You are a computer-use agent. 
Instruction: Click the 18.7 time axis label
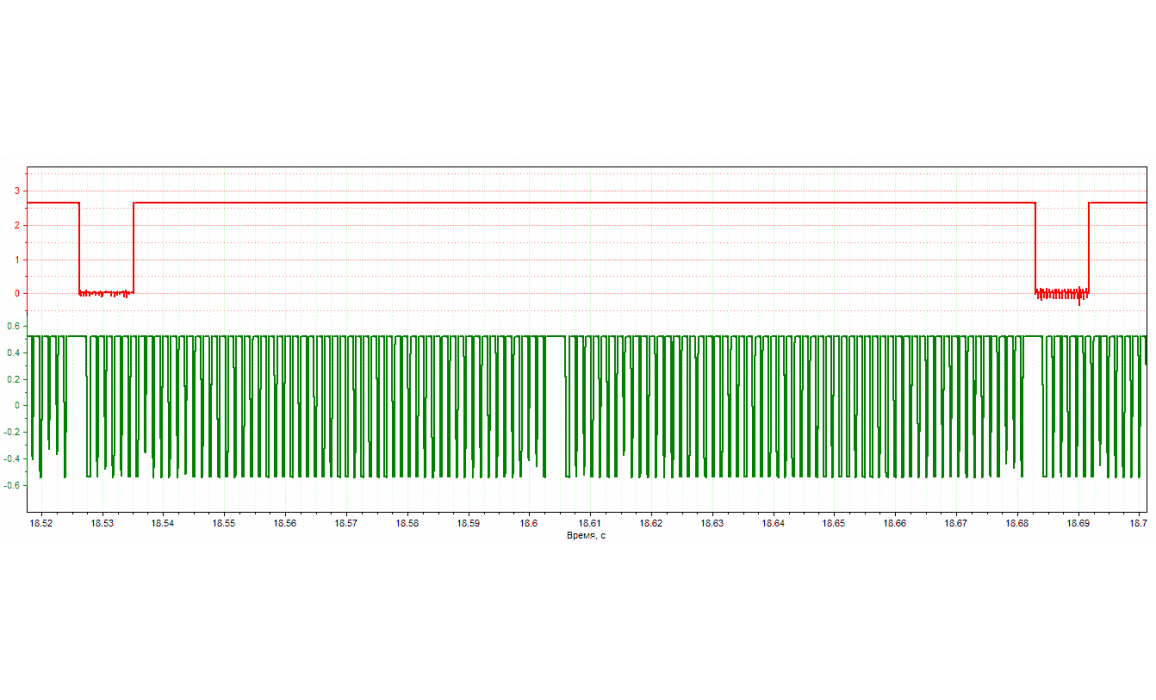coord(1138,523)
